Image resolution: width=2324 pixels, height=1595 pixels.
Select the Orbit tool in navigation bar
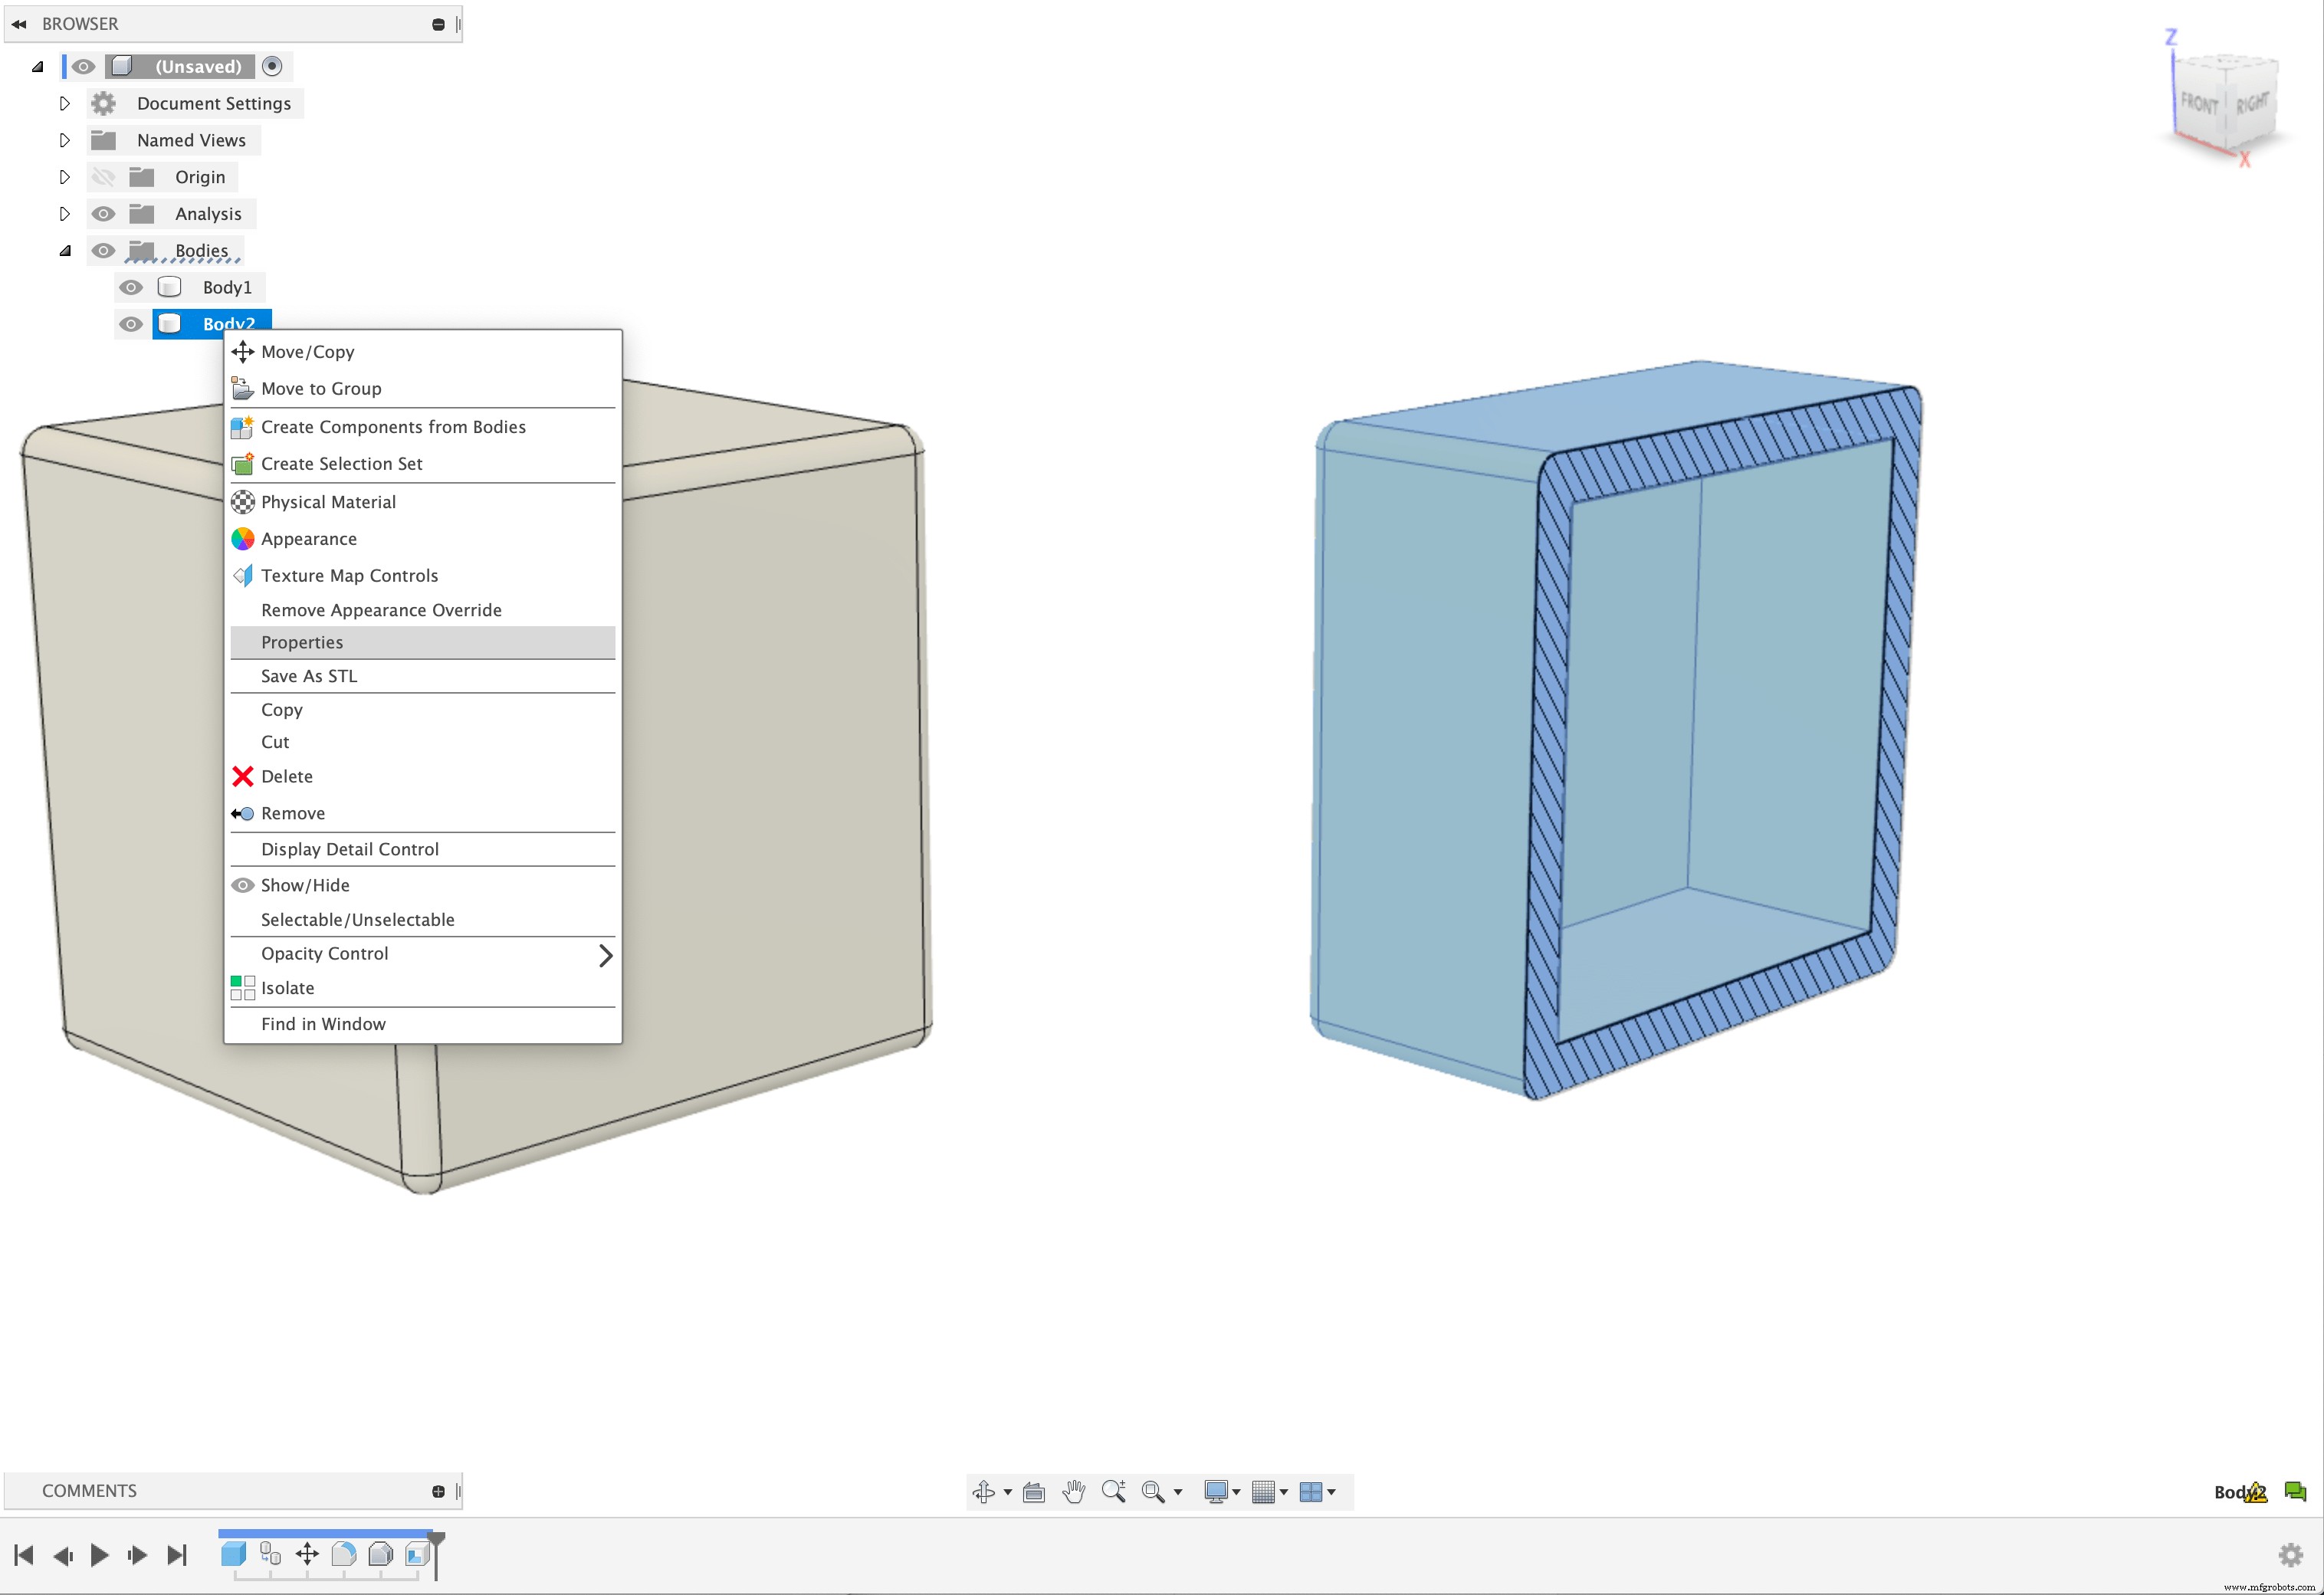point(984,1491)
